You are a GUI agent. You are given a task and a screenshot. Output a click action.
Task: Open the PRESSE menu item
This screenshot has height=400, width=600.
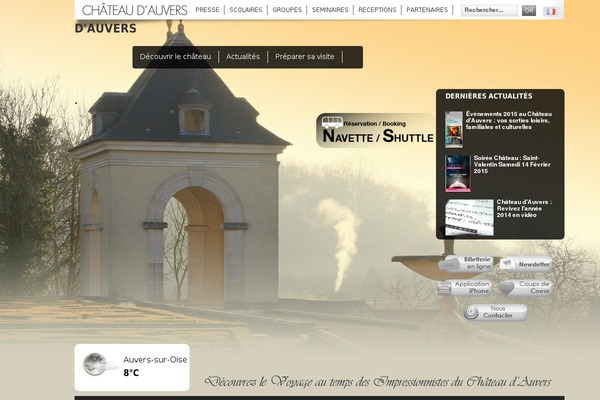(207, 10)
